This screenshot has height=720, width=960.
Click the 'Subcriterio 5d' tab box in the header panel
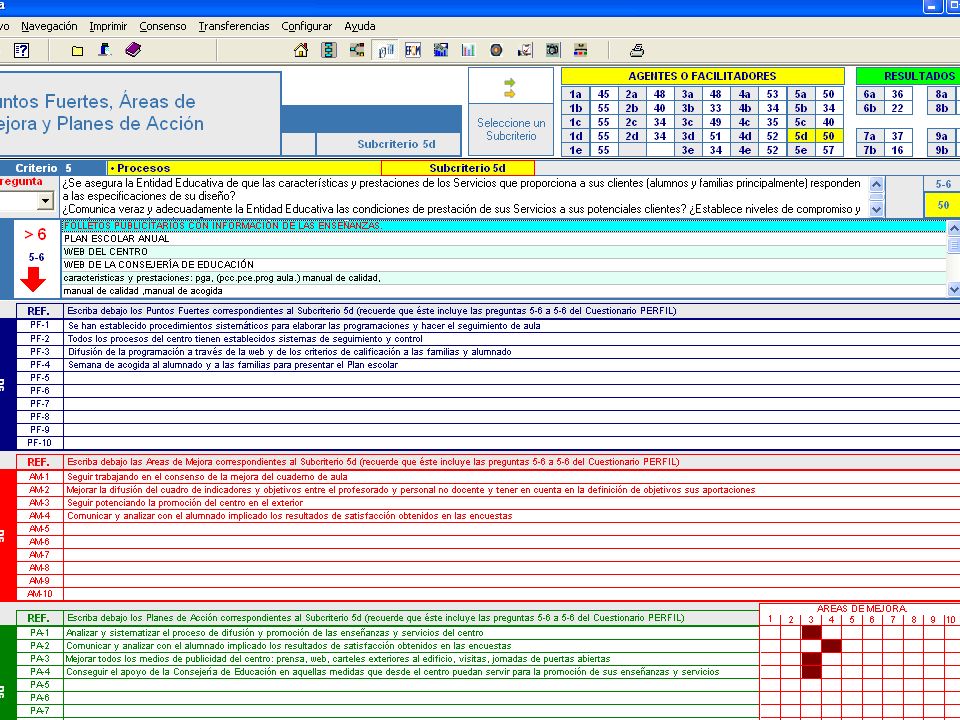tap(388, 144)
